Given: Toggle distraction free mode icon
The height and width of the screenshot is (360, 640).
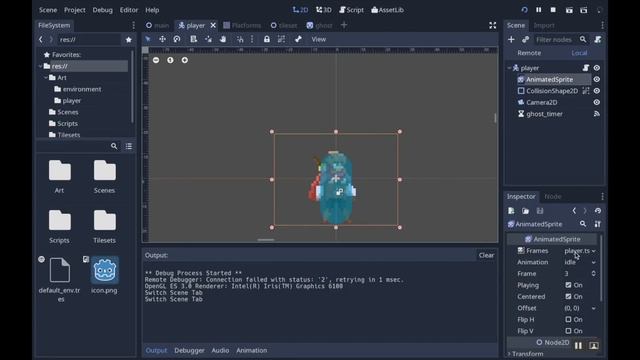Looking at the screenshot, I should pos(493,25).
